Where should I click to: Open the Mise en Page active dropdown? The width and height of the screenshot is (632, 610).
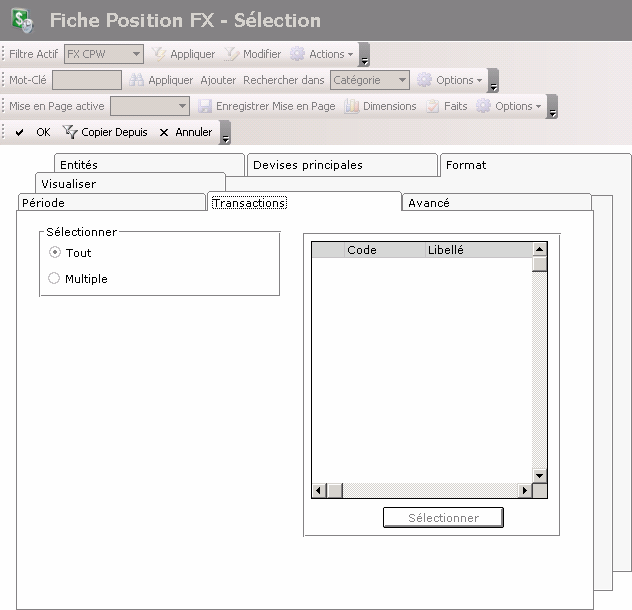click(183, 106)
